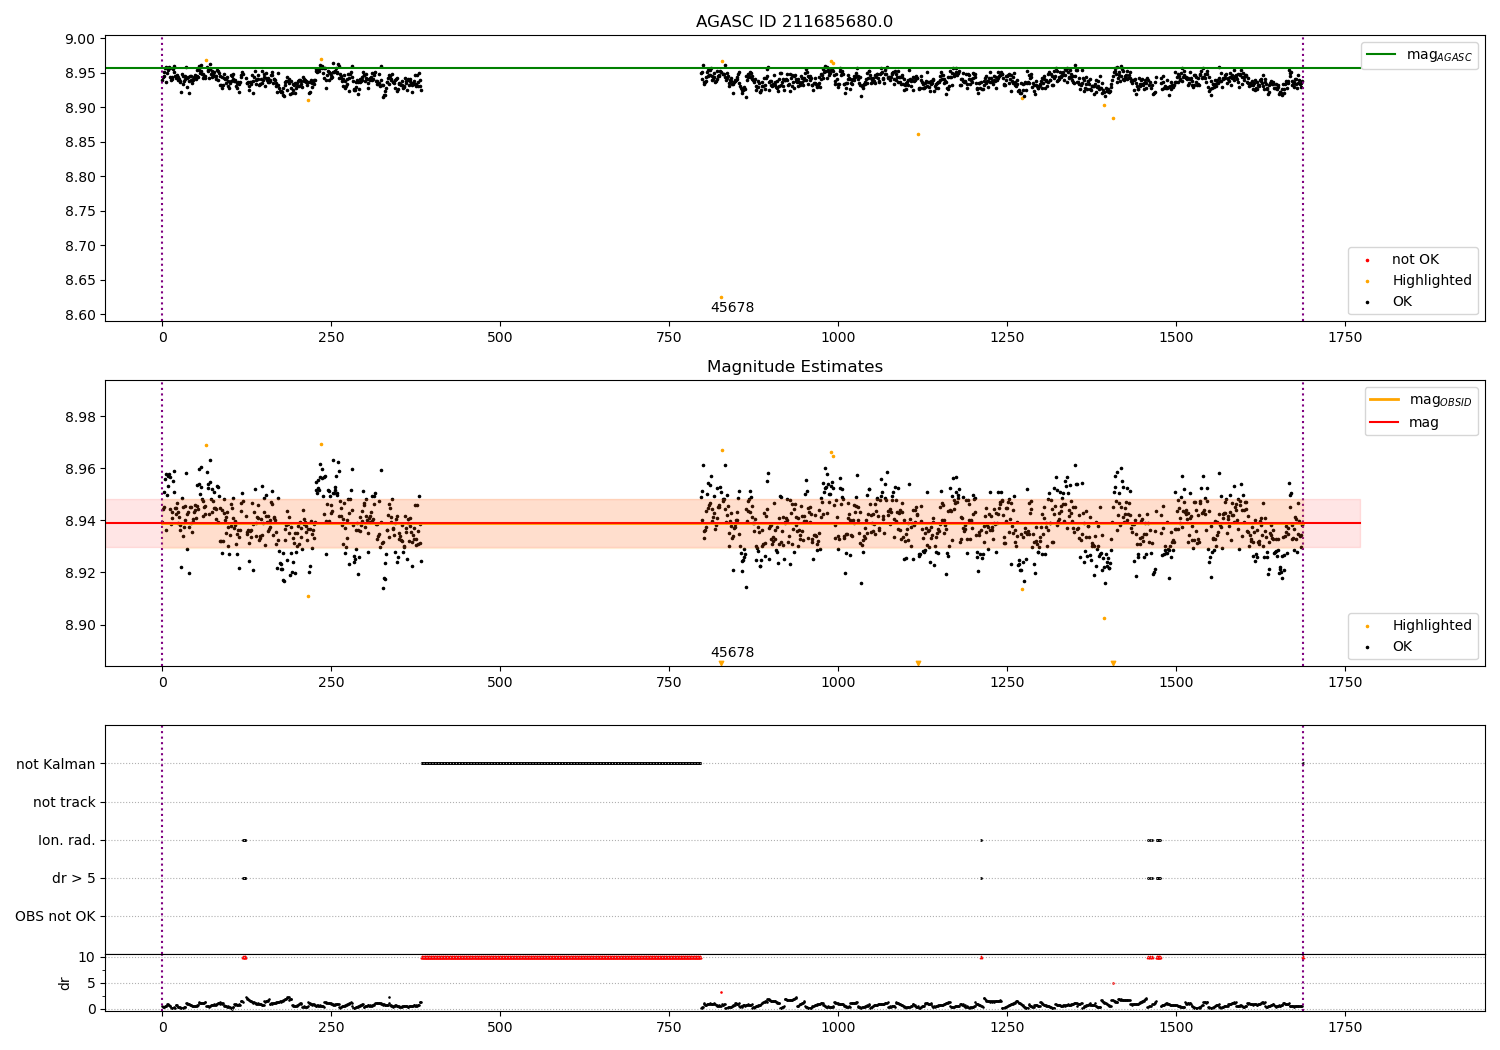The width and height of the screenshot is (1500, 1050).
Task: Click the 'AGASC ID 211685680.0' plot title
Action: [794, 22]
